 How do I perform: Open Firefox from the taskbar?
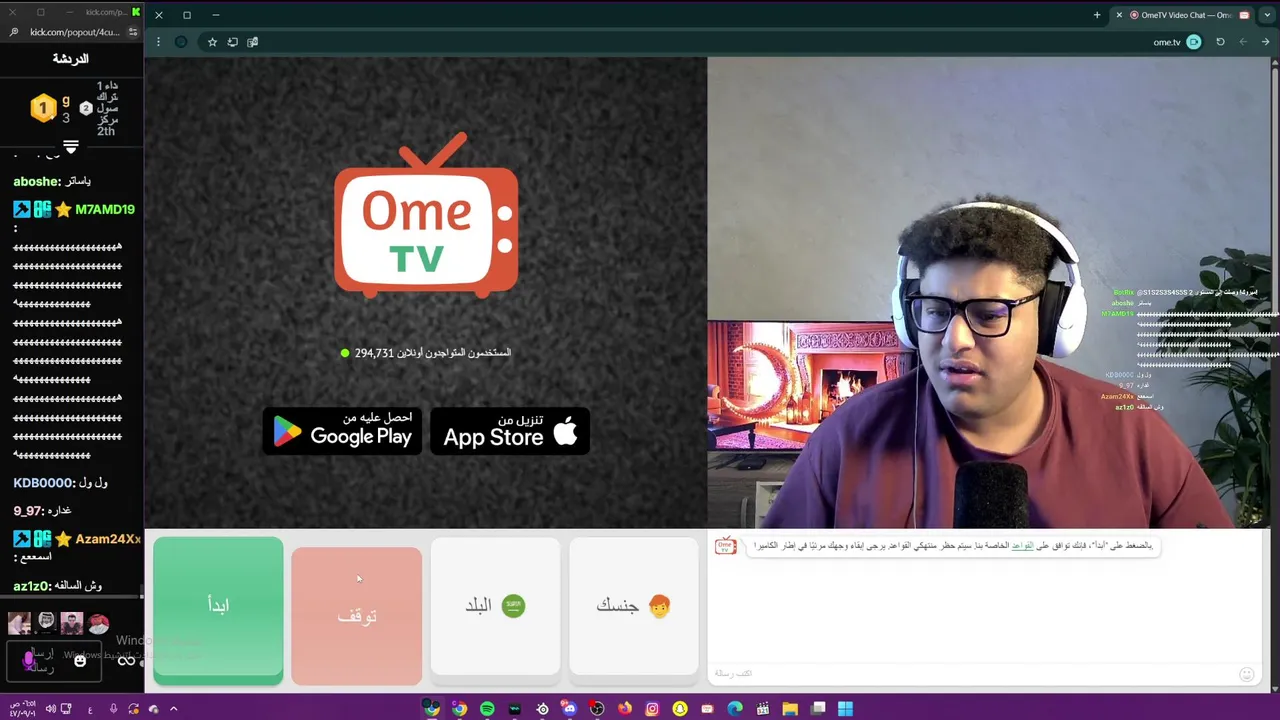click(x=624, y=709)
